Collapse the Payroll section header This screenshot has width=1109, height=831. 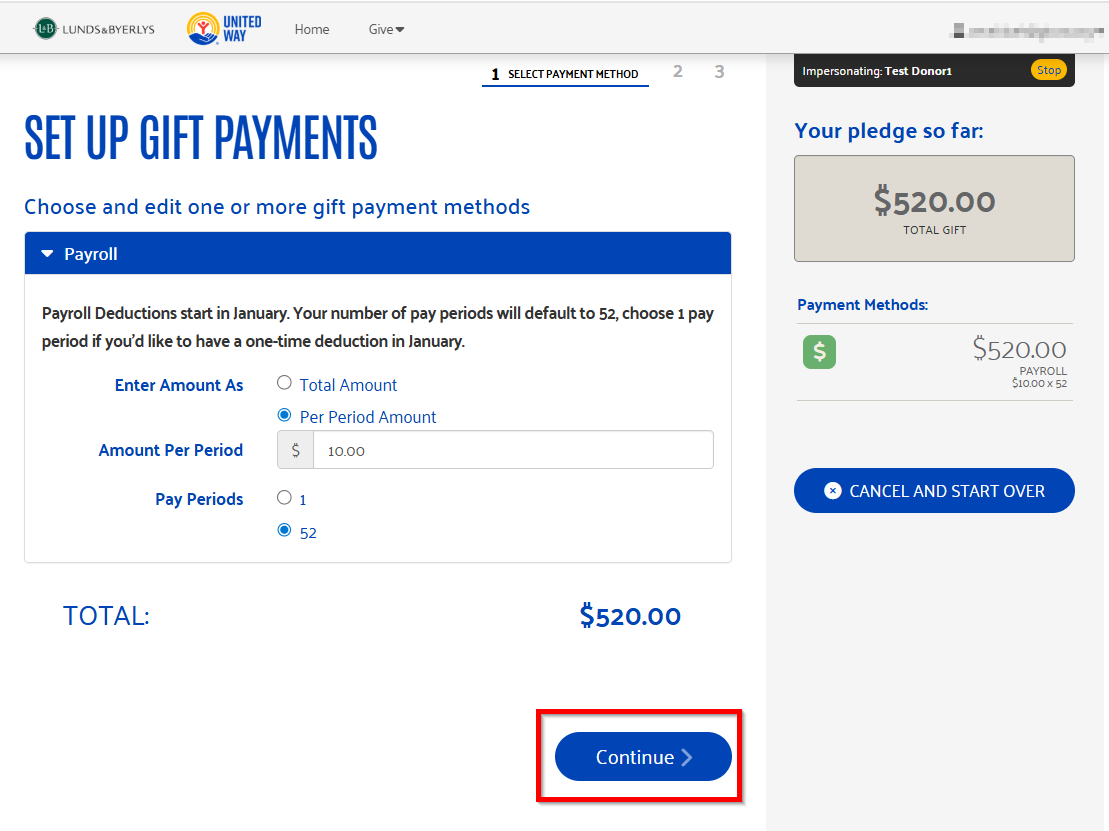[x=378, y=253]
